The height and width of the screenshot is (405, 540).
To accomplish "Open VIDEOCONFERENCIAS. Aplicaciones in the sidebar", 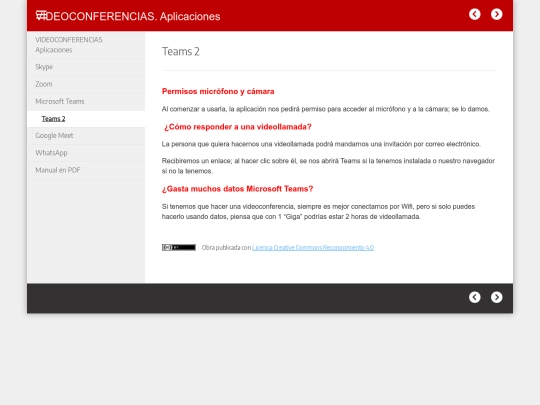I will tap(86, 45).
